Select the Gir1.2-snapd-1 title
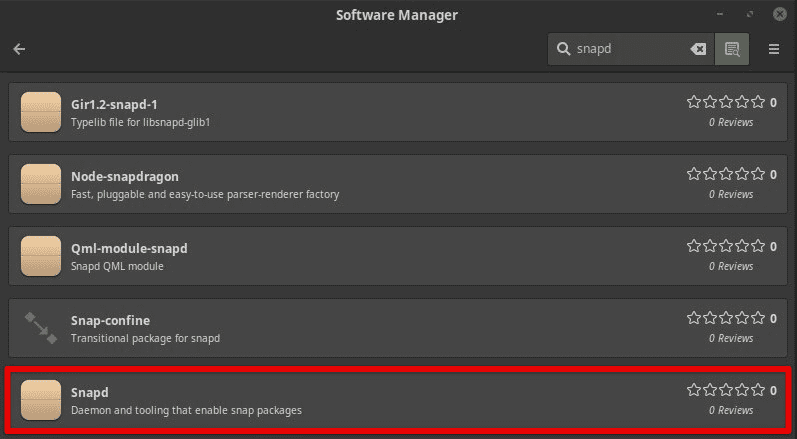The width and height of the screenshot is (797, 439). (x=114, y=105)
